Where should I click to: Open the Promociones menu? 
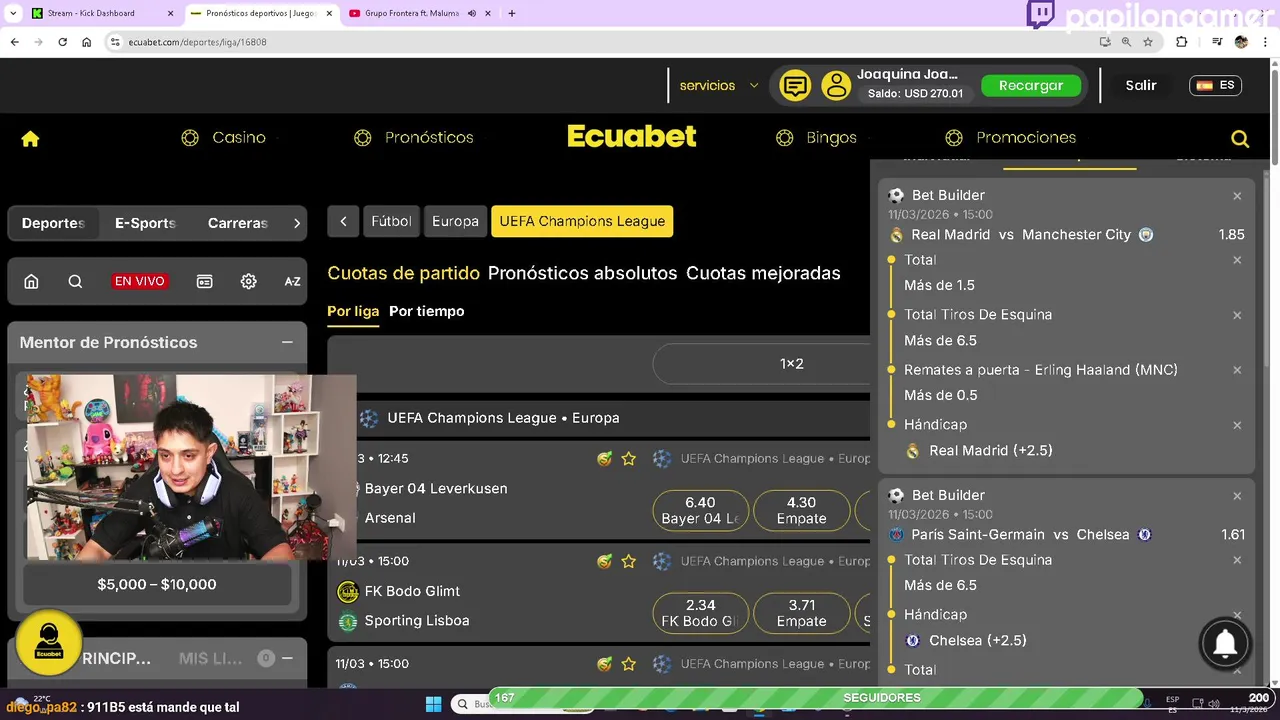pos(1011,138)
